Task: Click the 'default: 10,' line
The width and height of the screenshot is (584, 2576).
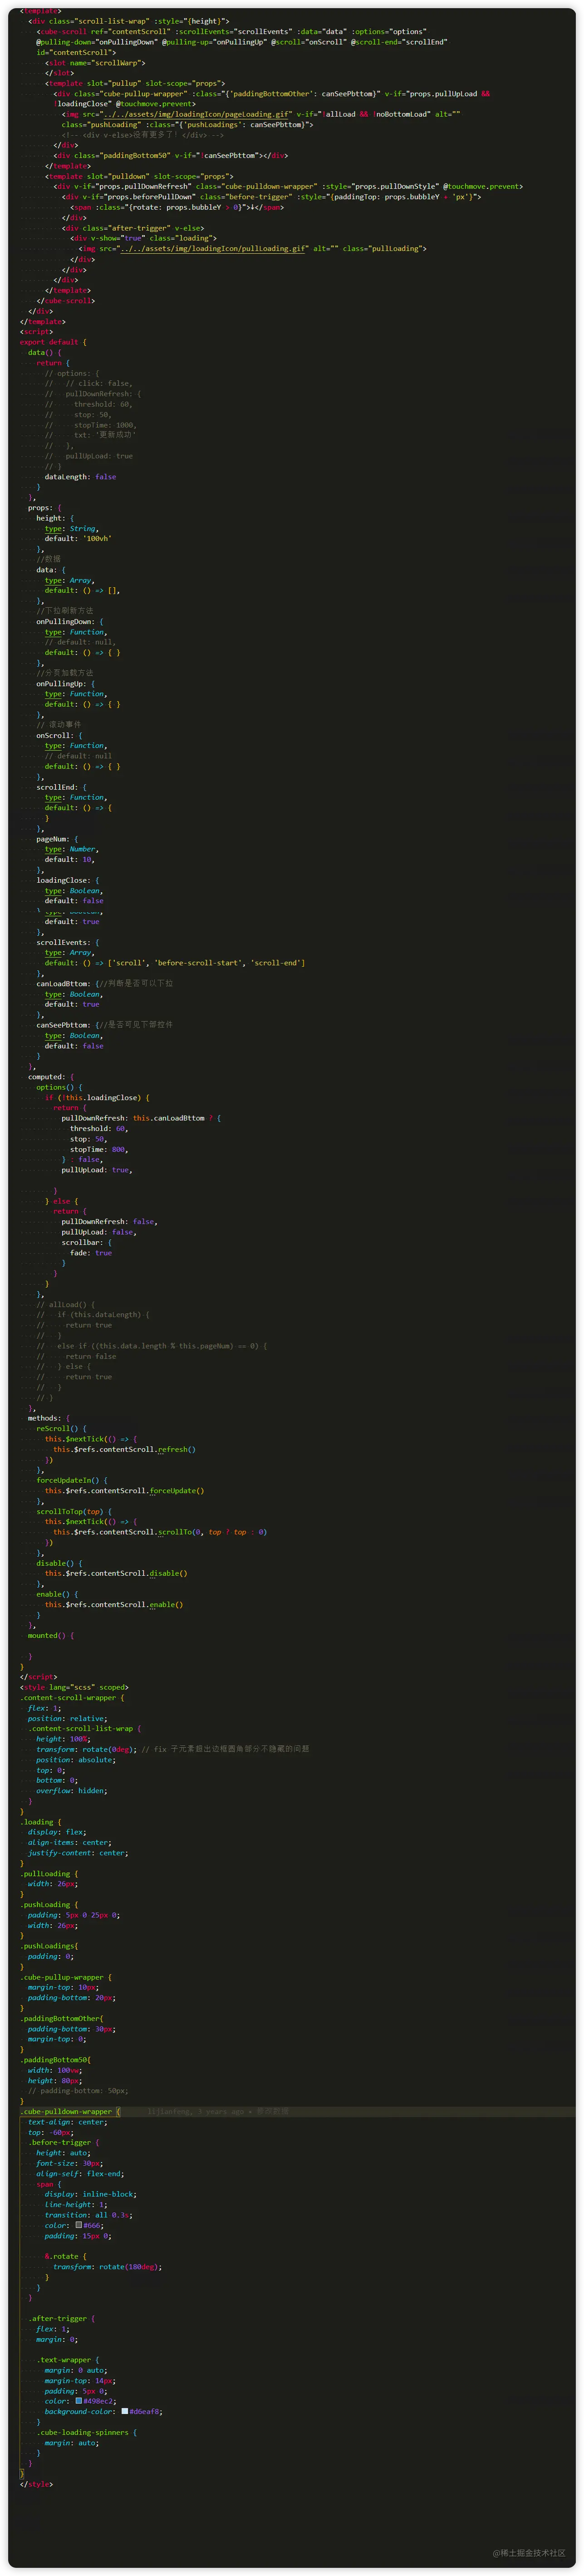Action: pyautogui.click(x=70, y=859)
